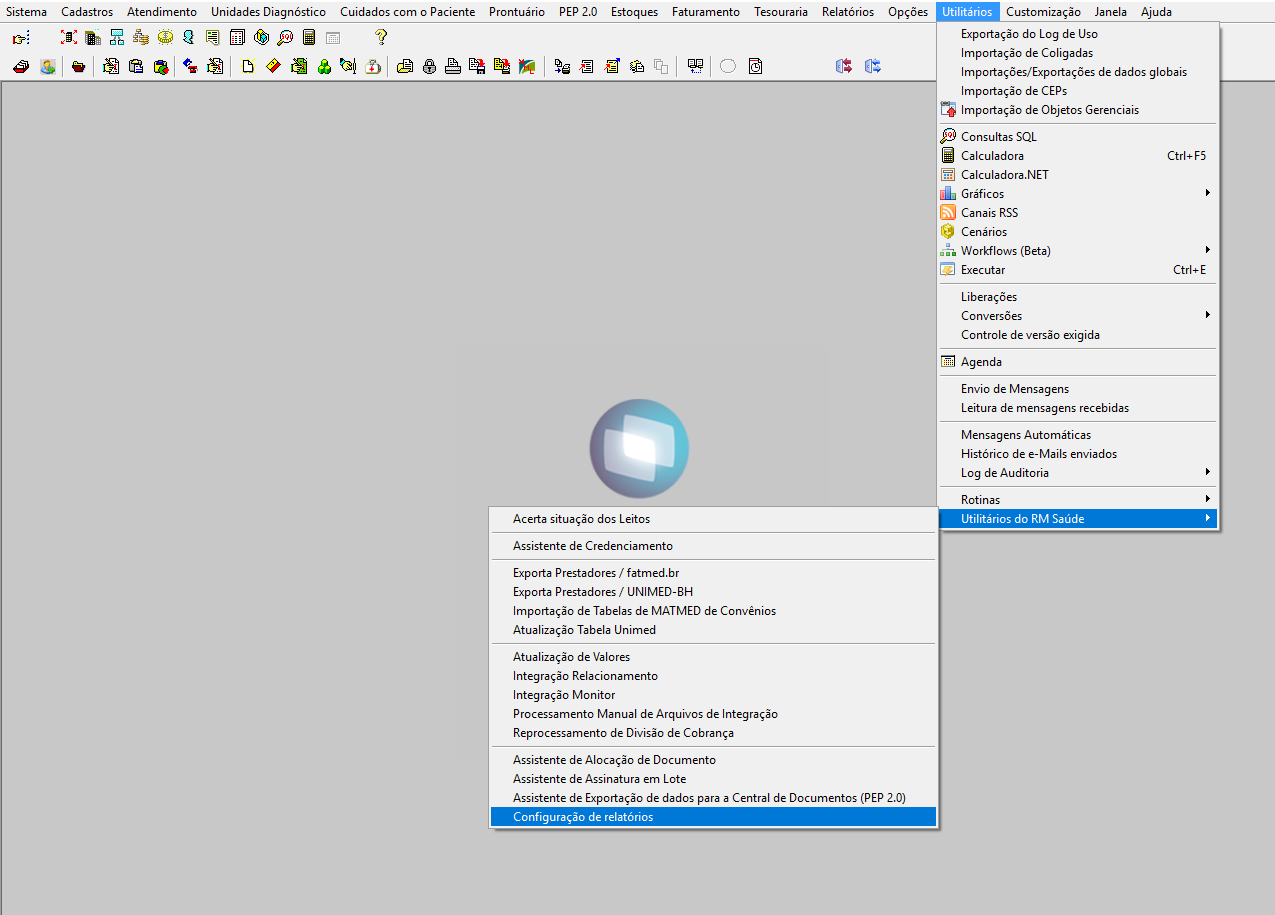This screenshot has height=915, width=1275.
Task: Select Envio de Mensagens
Action: pyautogui.click(x=1077, y=389)
